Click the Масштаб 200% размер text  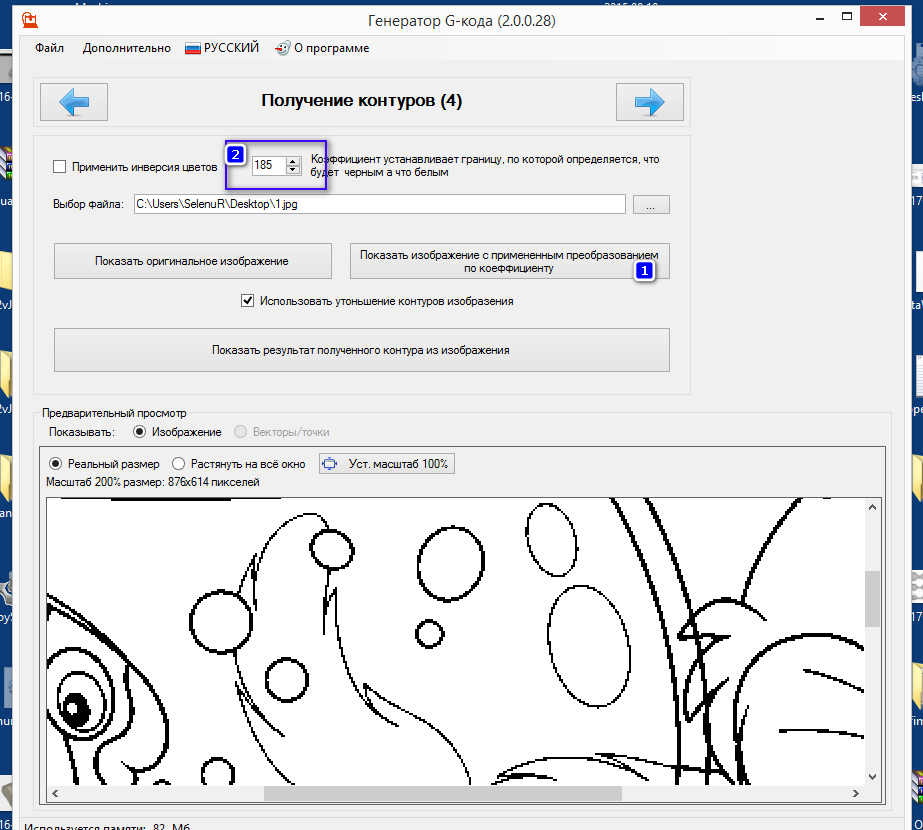(x=152, y=482)
